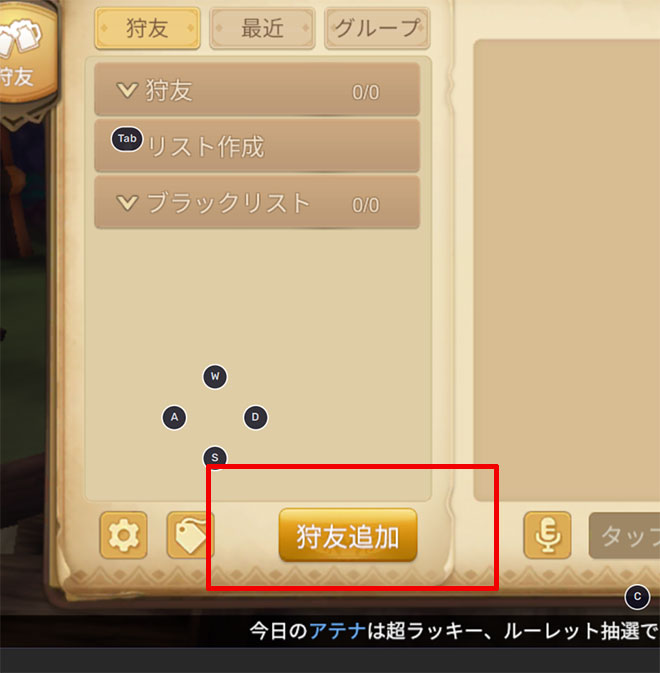660x673 pixels.
Task: Click the W key overlay badge
Action: (215, 377)
